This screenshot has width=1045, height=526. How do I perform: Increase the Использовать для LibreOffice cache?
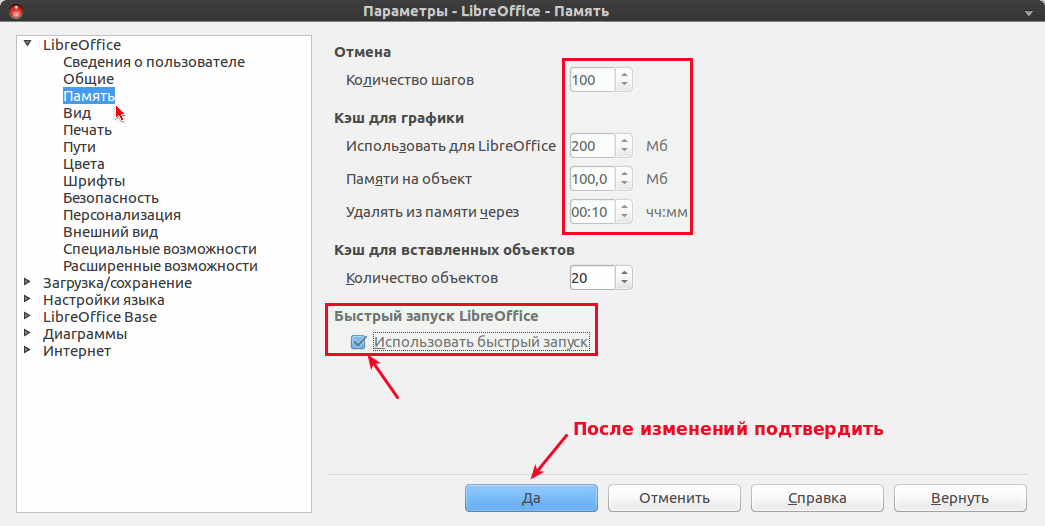pos(624,140)
